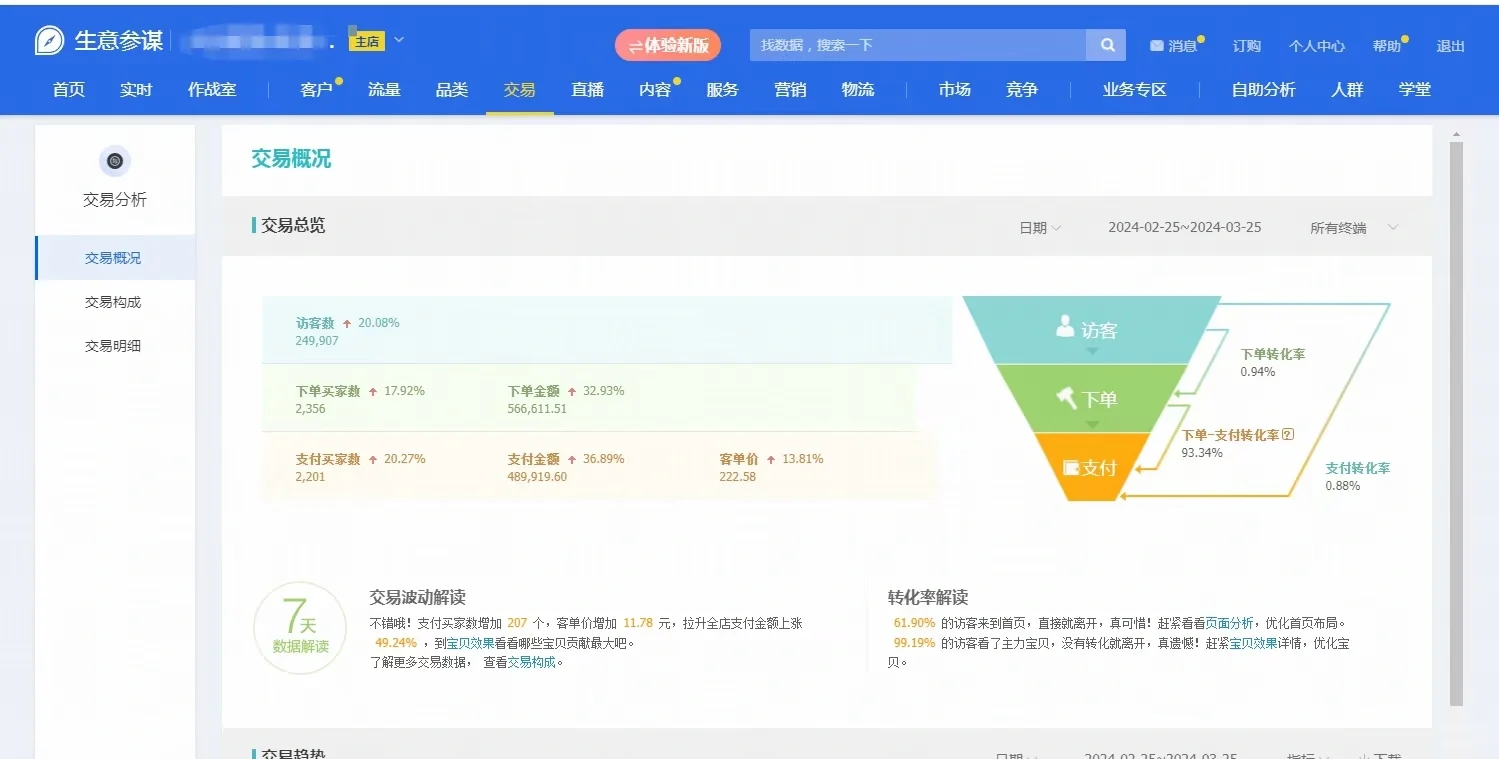Click 退出 to log out

click(x=1449, y=45)
